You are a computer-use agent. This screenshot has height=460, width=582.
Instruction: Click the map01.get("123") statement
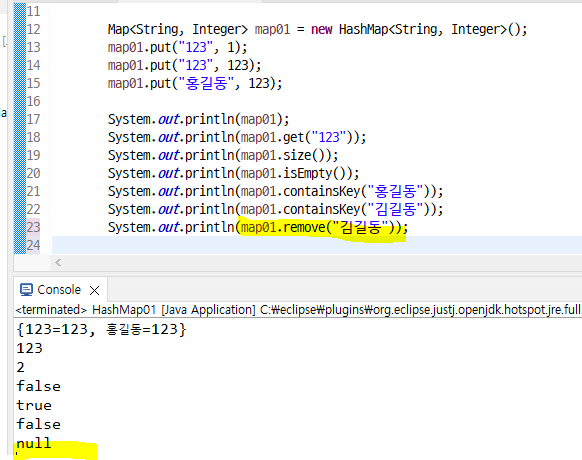point(237,137)
